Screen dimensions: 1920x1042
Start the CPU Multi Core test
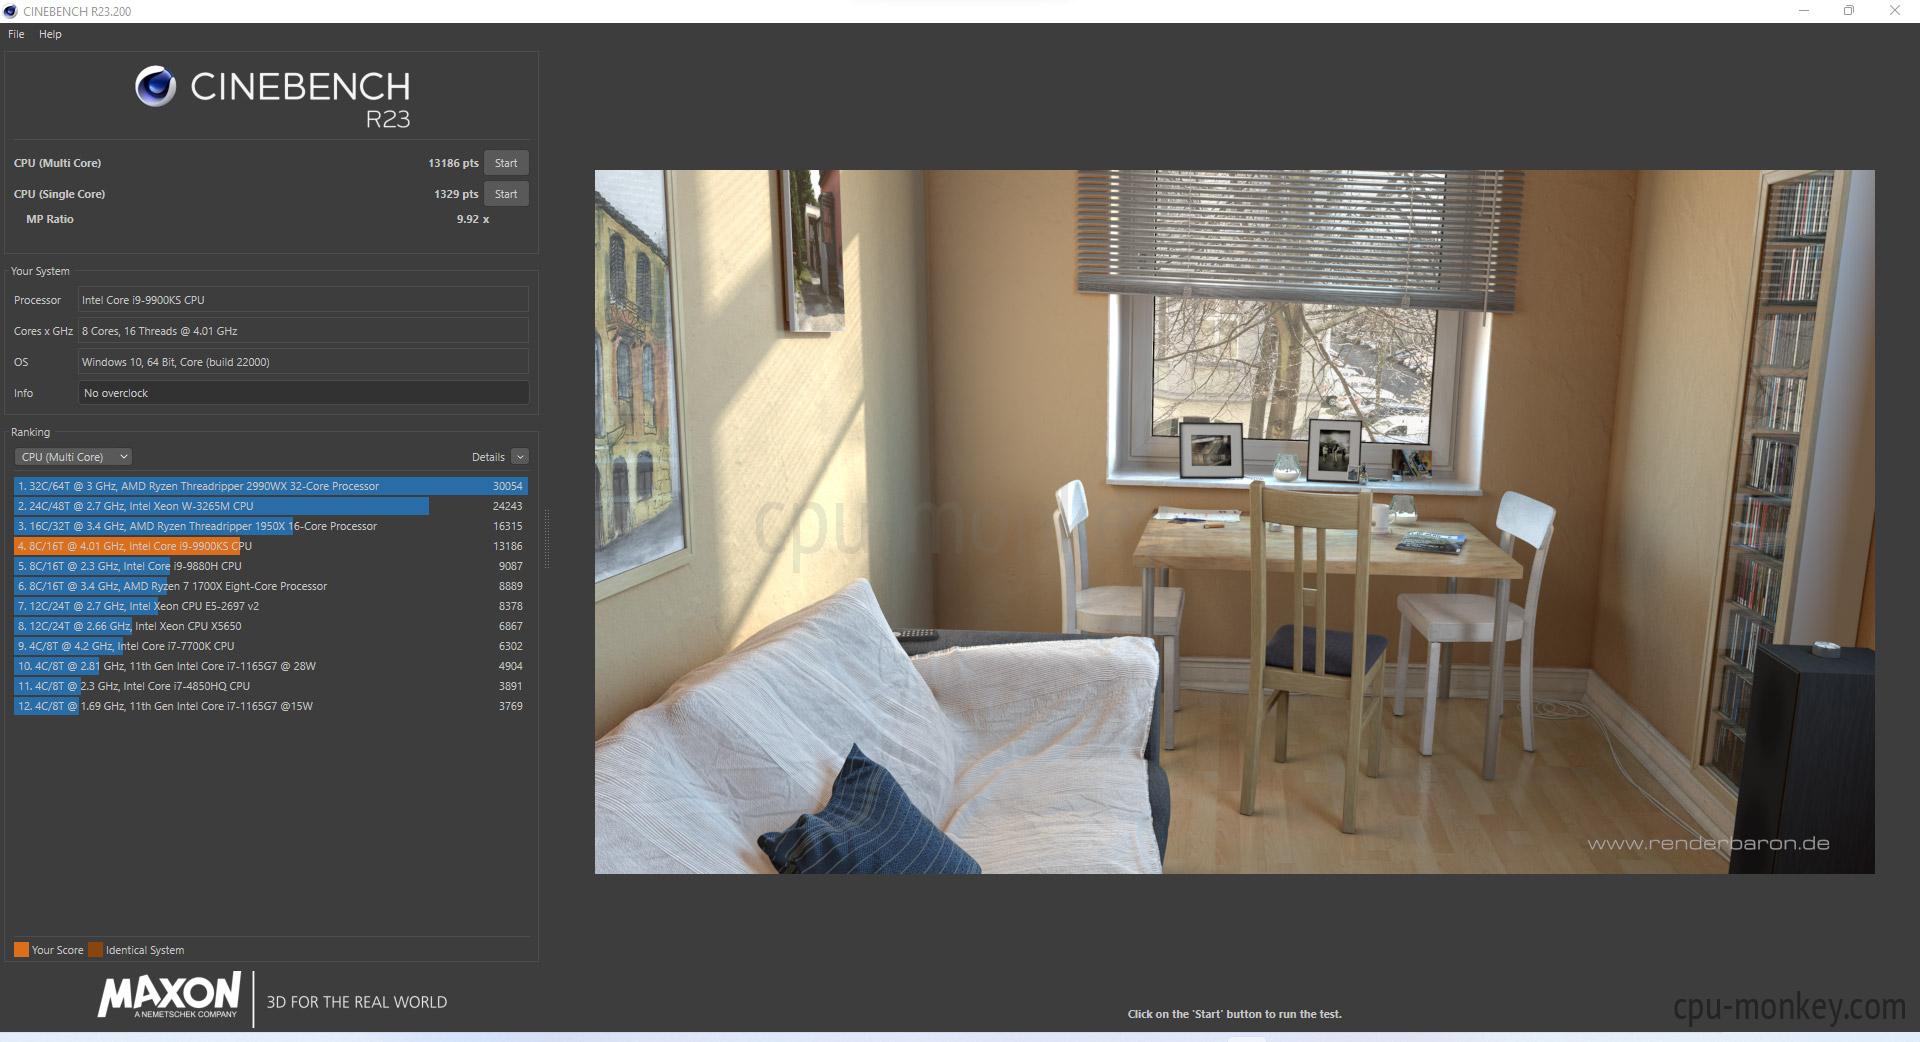click(x=506, y=163)
